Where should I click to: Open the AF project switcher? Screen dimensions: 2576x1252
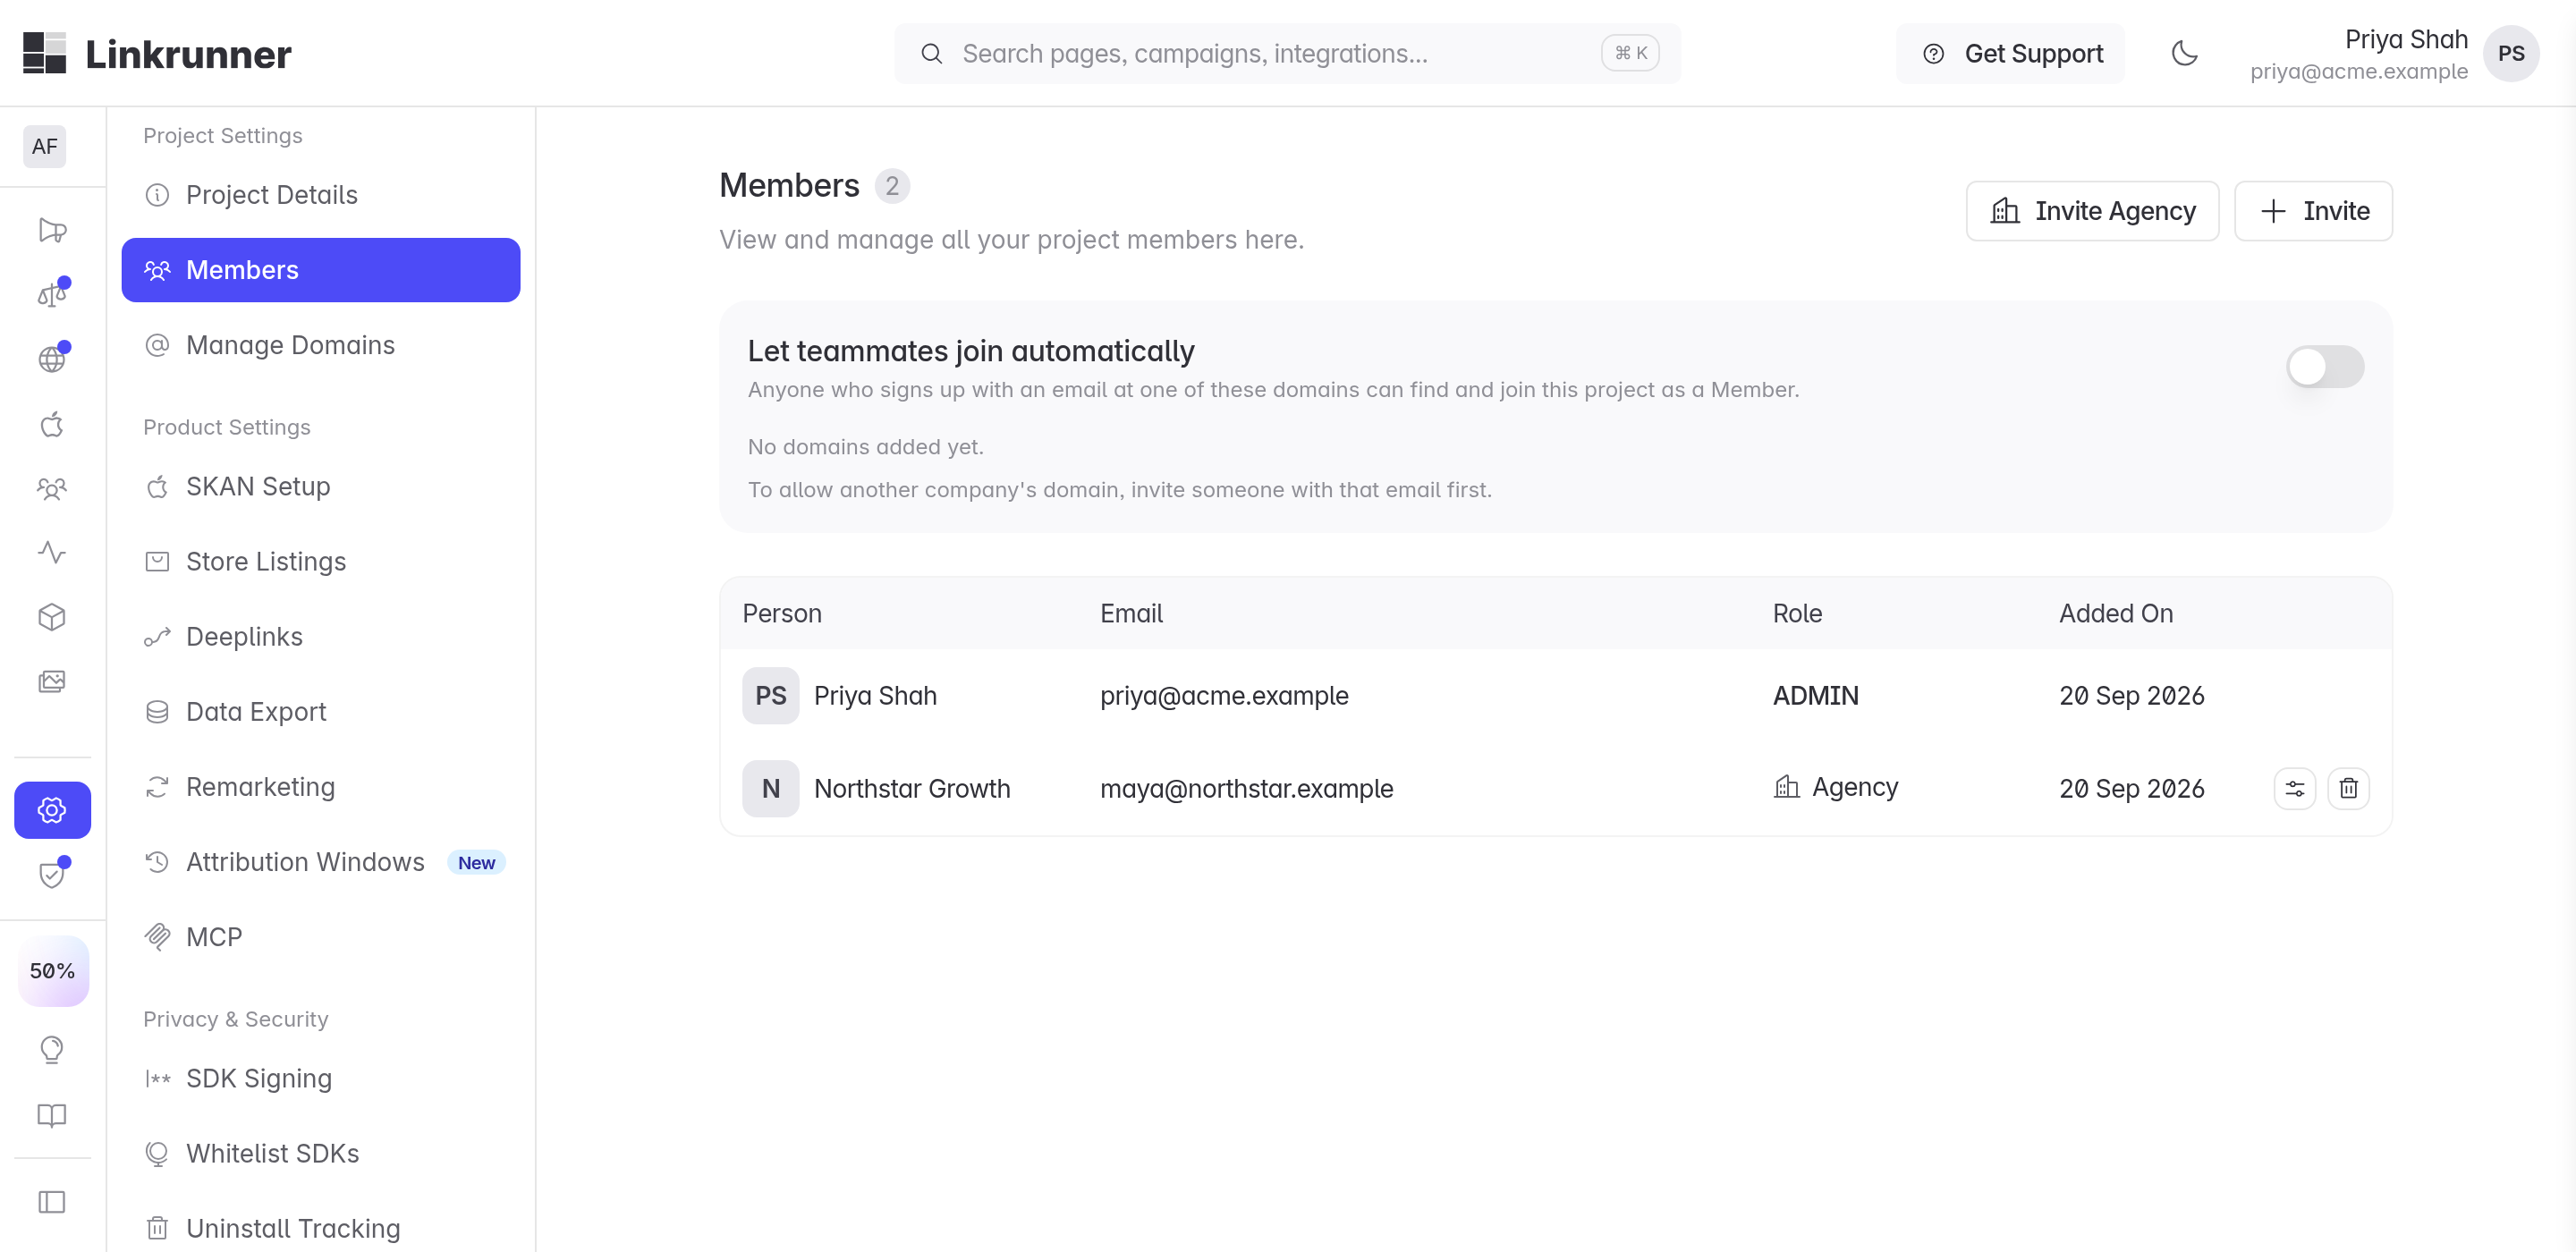[x=44, y=146]
